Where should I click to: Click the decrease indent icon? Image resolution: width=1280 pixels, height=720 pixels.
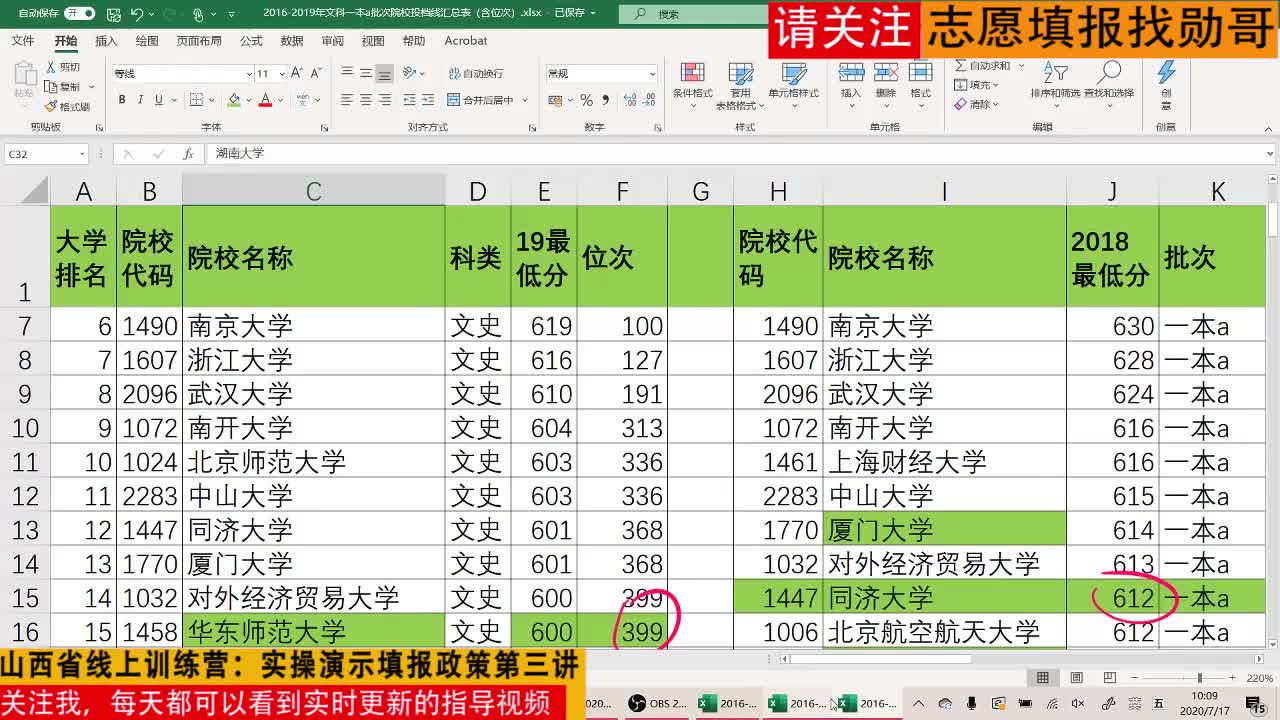coord(410,100)
